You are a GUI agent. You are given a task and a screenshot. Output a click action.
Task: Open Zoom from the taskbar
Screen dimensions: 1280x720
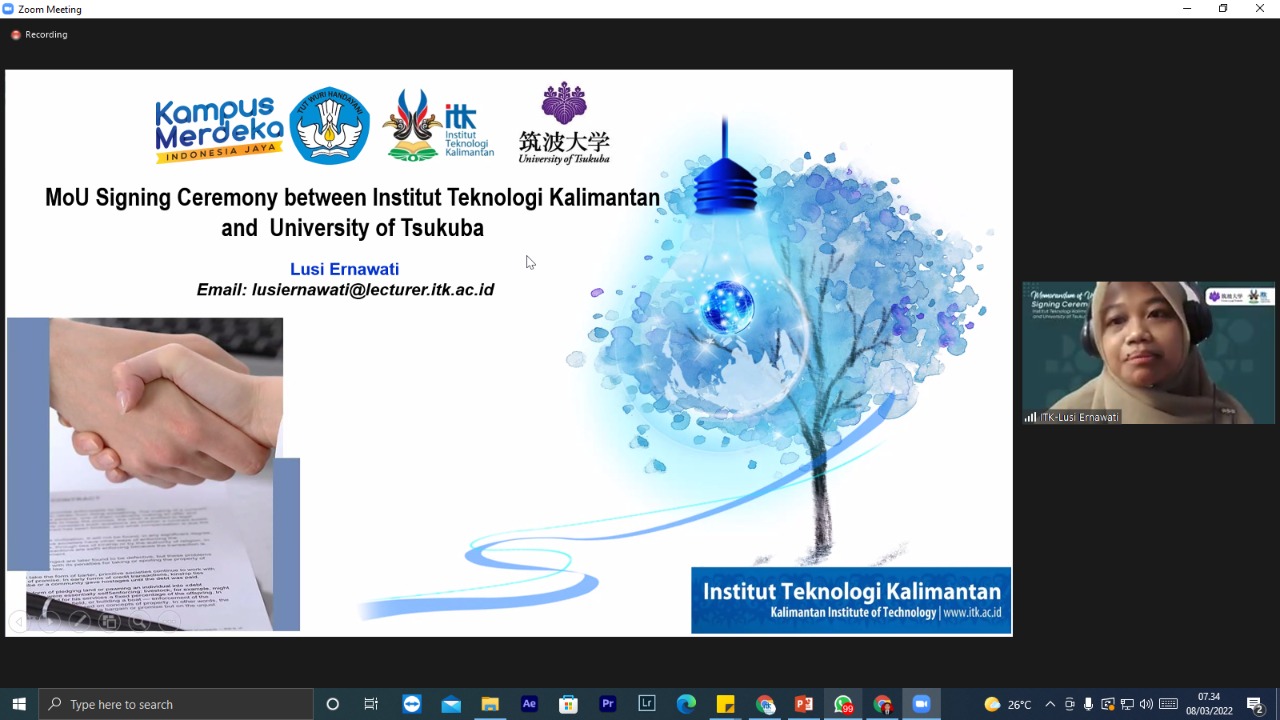pyautogui.click(x=921, y=704)
